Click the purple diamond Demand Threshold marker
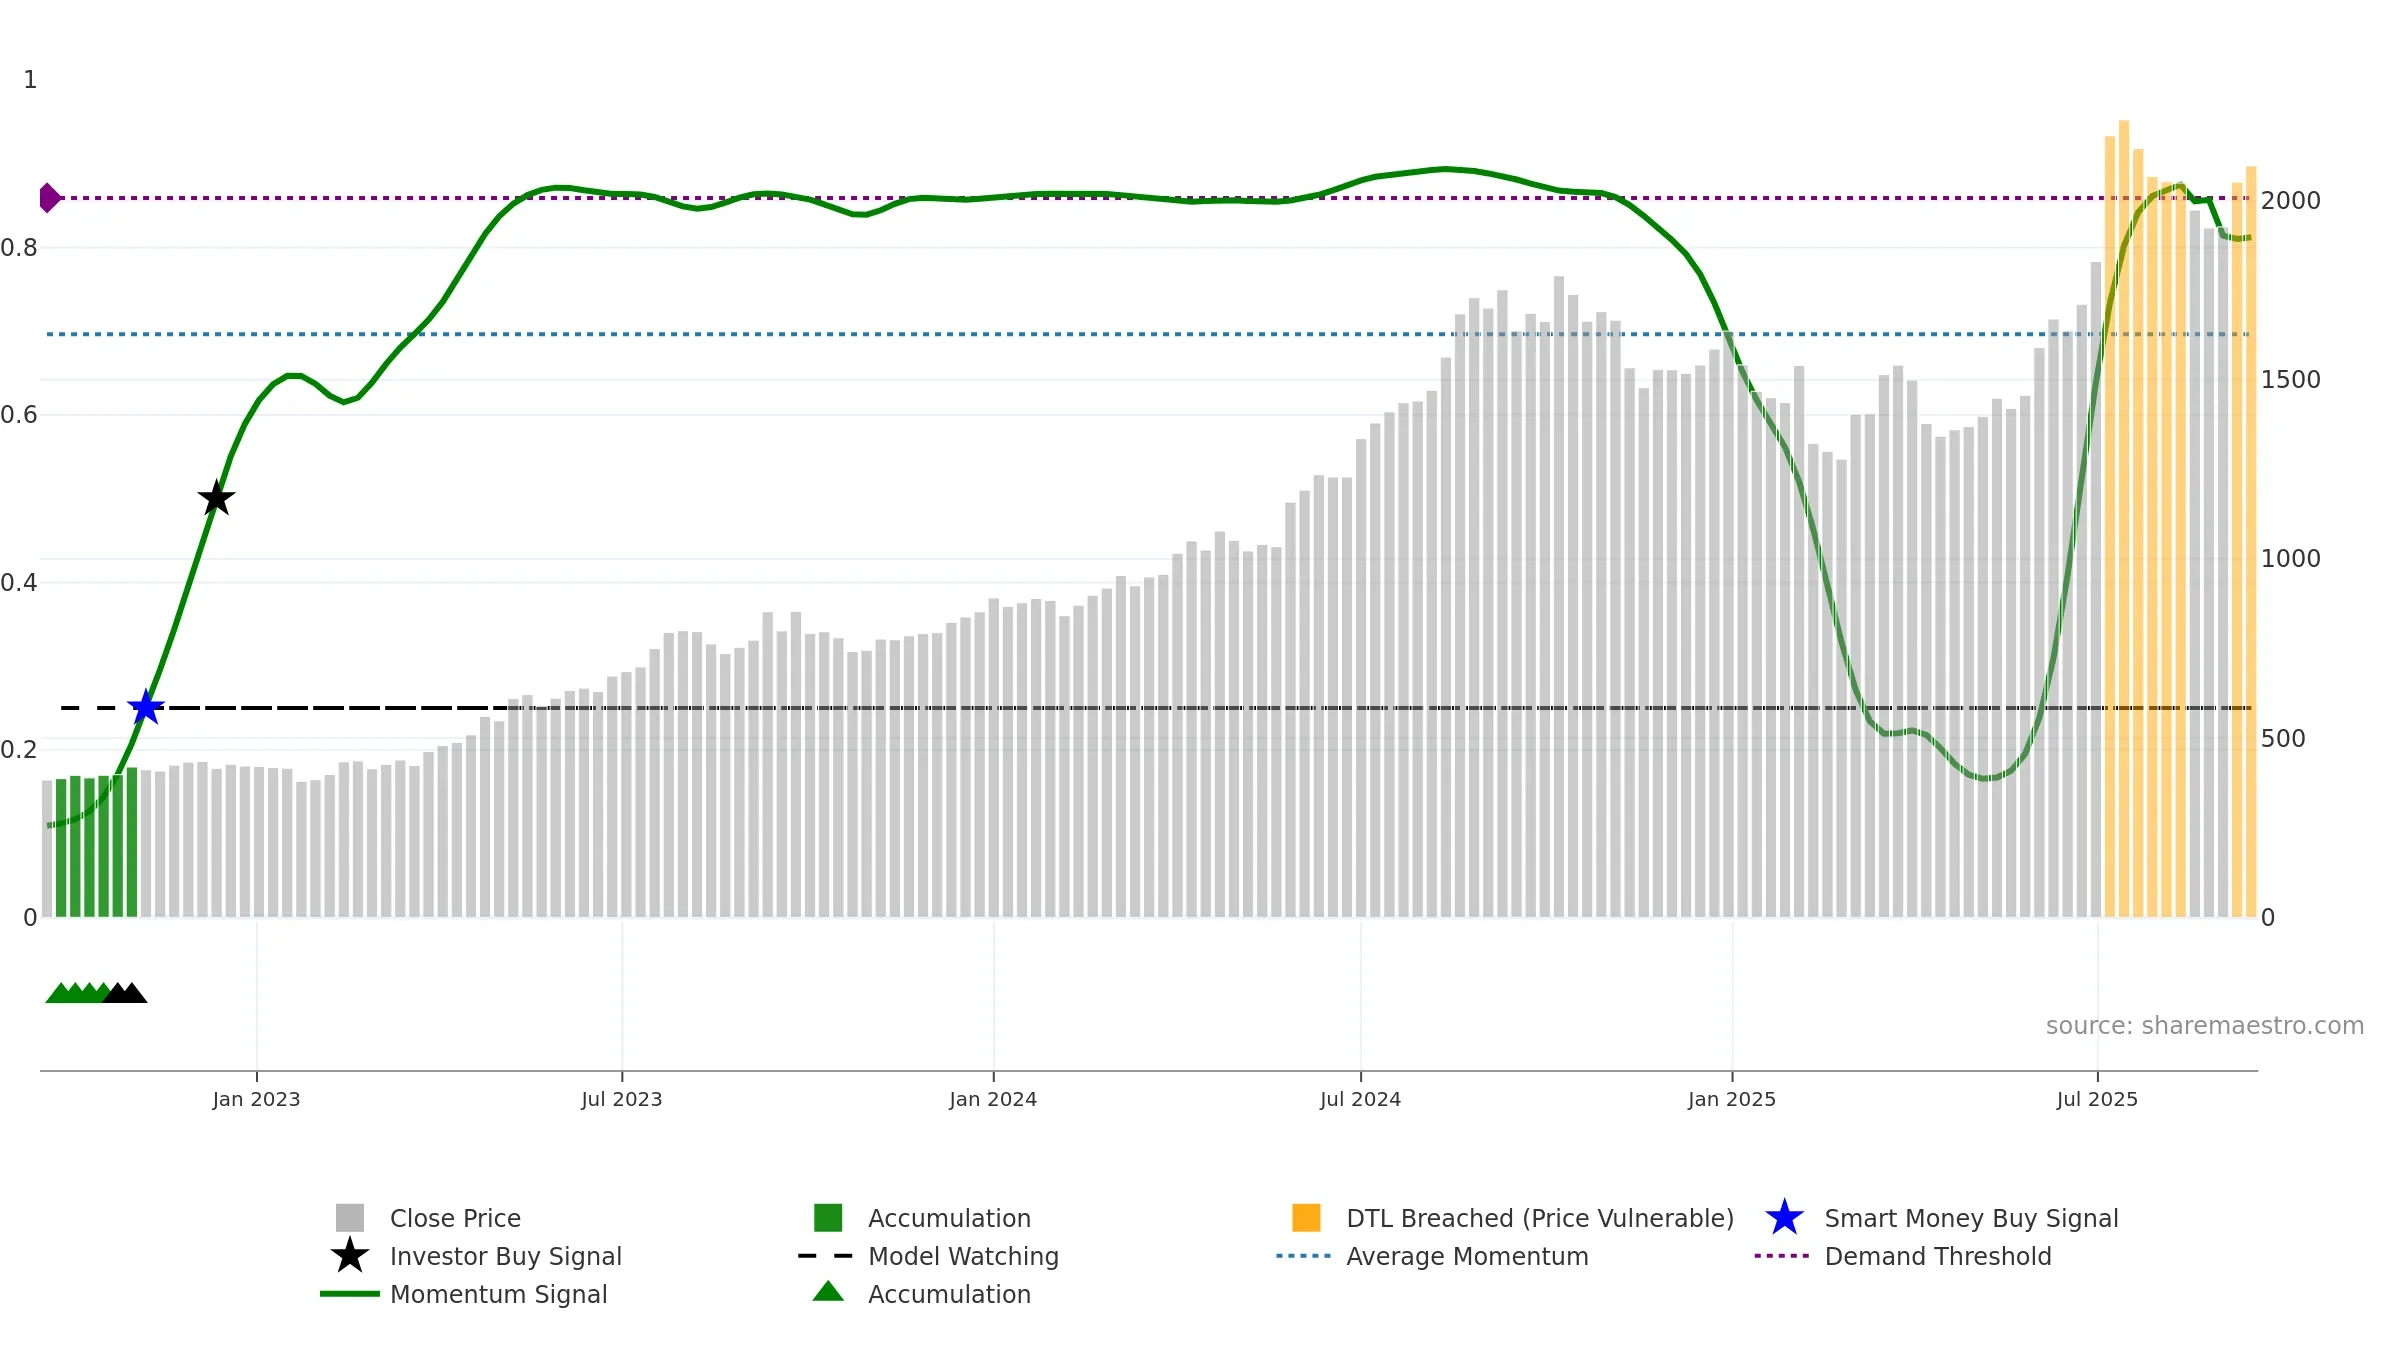 [x=49, y=198]
